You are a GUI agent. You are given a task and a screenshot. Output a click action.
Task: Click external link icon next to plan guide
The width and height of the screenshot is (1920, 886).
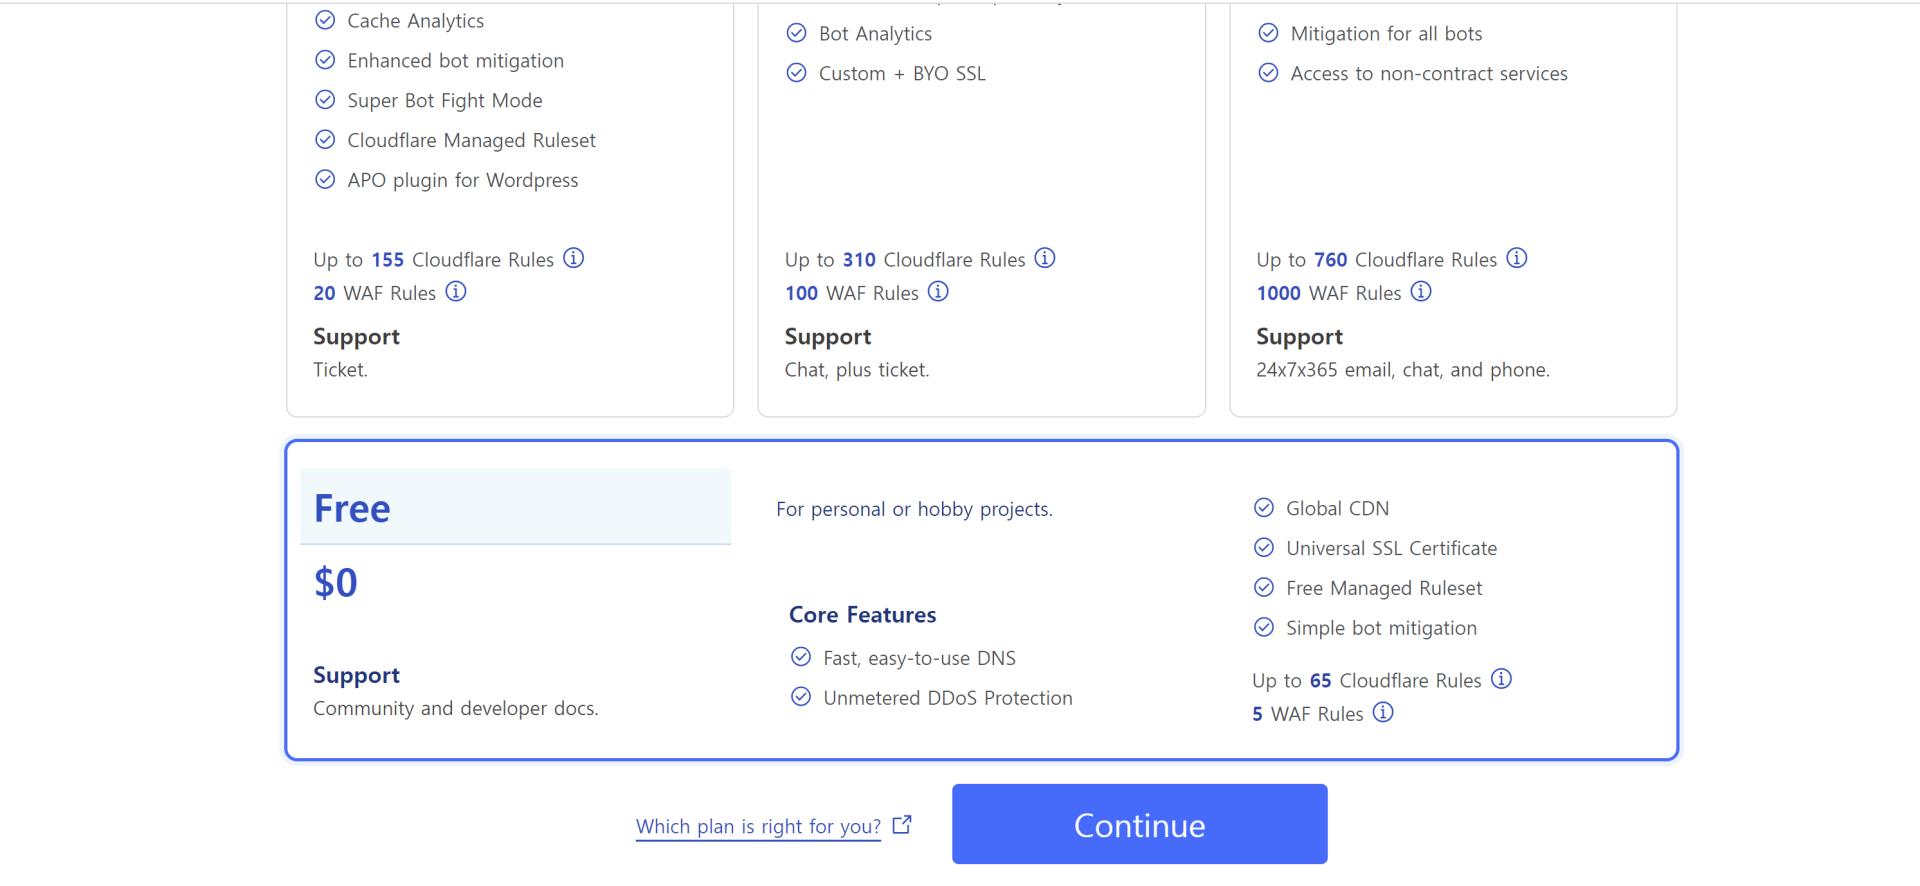pos(902,825)
